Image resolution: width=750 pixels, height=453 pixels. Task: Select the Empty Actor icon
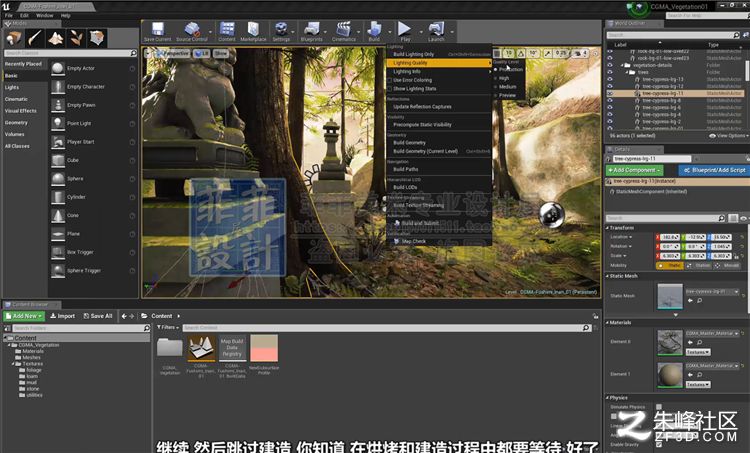58,68
